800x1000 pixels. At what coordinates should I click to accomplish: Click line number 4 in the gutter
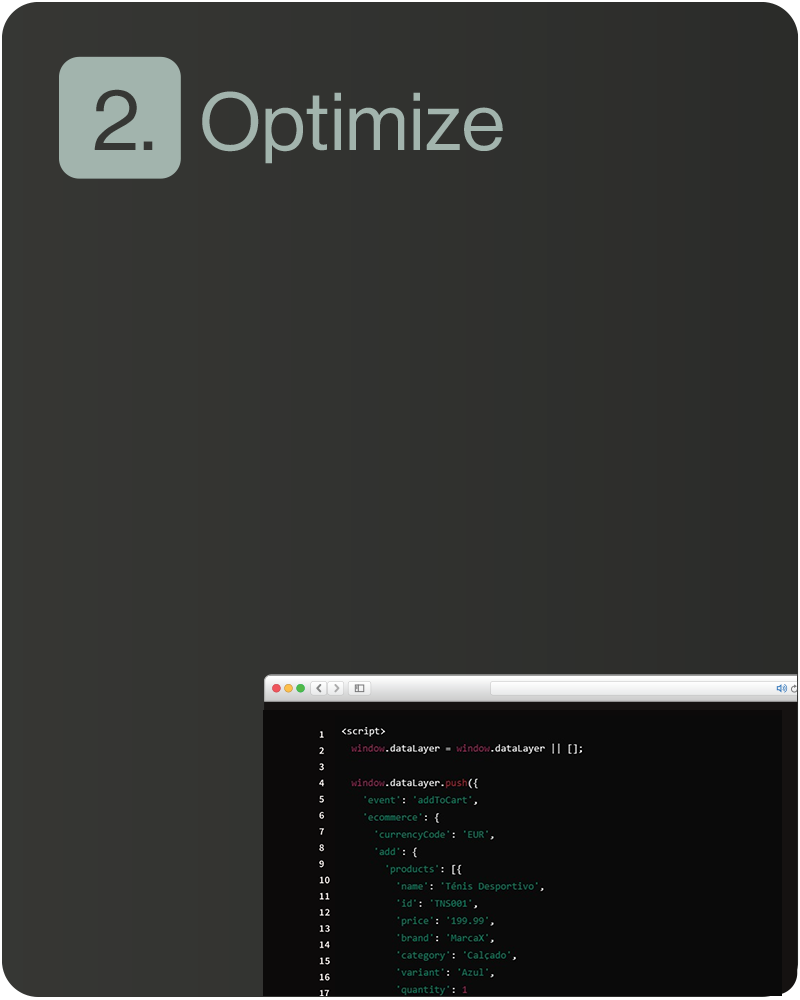coord(322,783)
